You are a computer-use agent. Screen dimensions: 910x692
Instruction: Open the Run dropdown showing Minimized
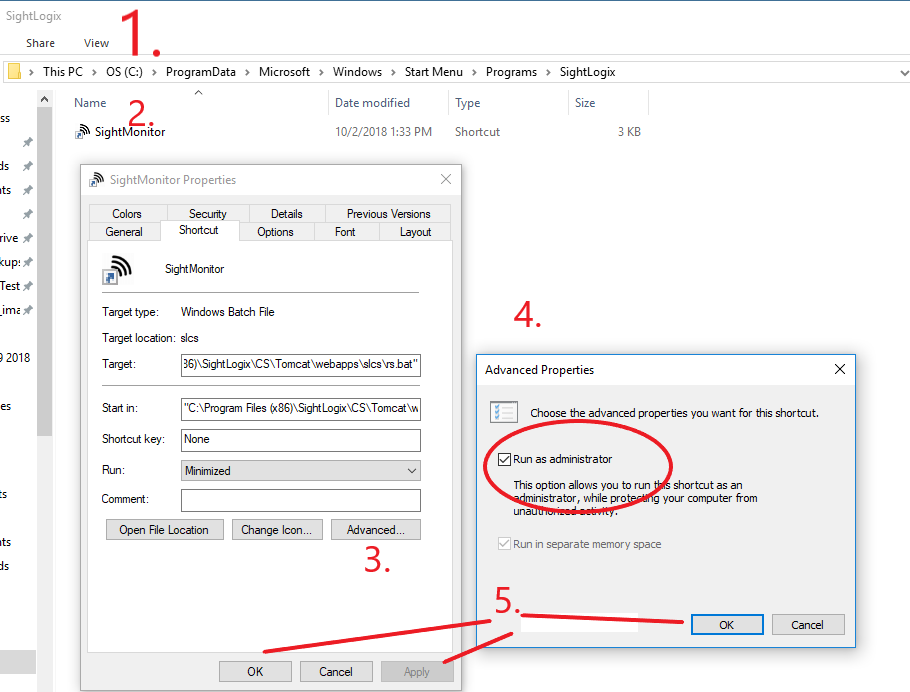301,470
